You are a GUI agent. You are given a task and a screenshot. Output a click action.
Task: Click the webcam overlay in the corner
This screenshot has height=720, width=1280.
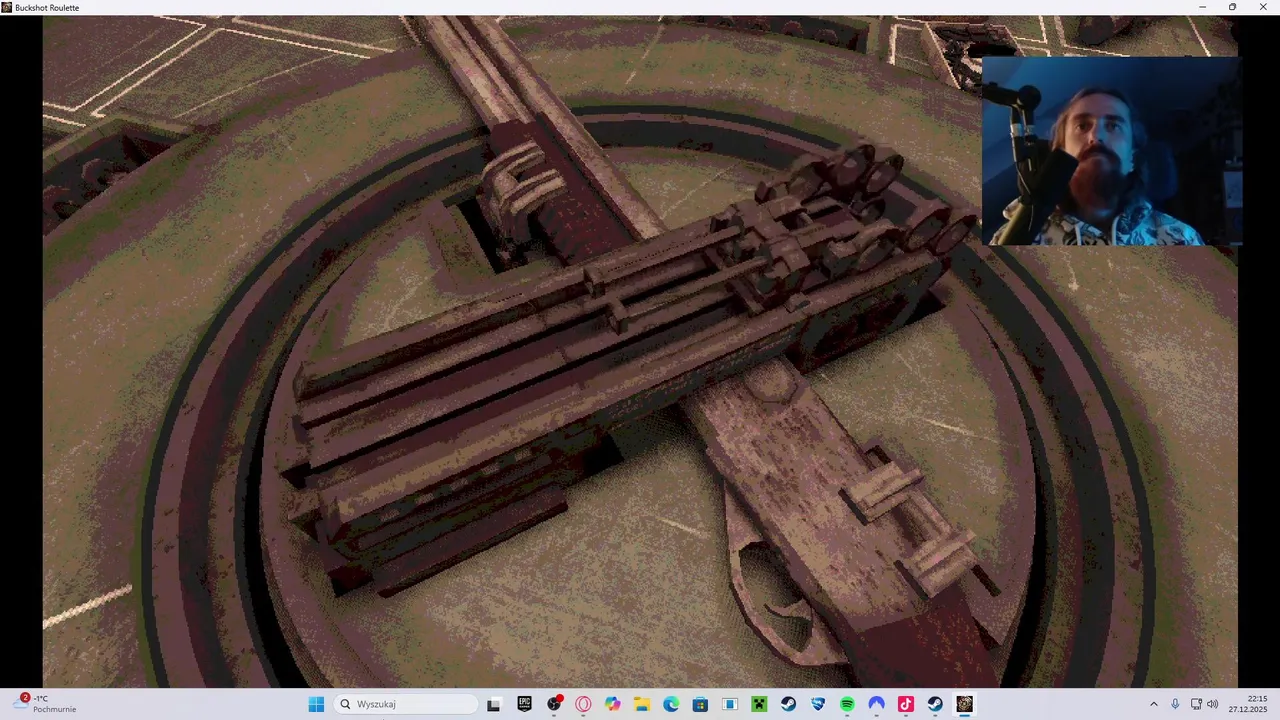(1112, 151)
